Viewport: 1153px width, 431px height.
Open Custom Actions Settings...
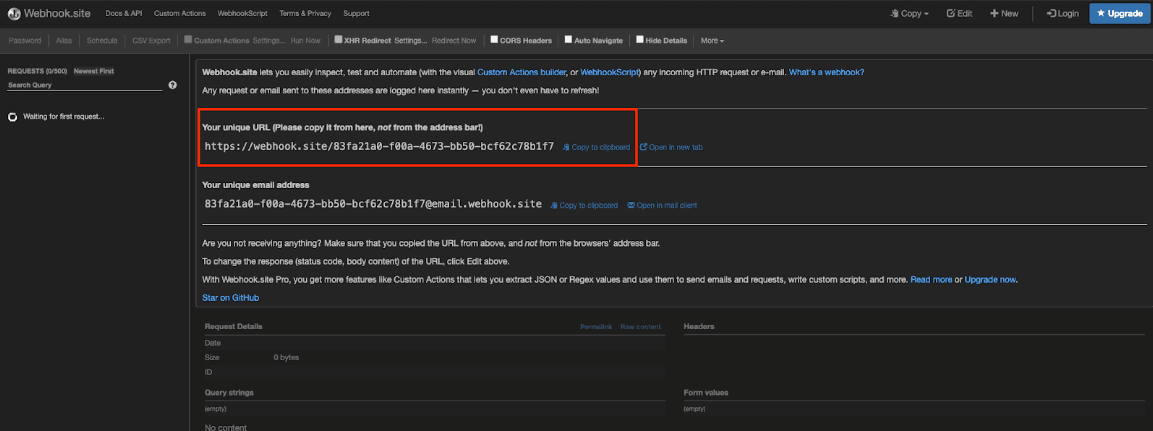[269, 40]
